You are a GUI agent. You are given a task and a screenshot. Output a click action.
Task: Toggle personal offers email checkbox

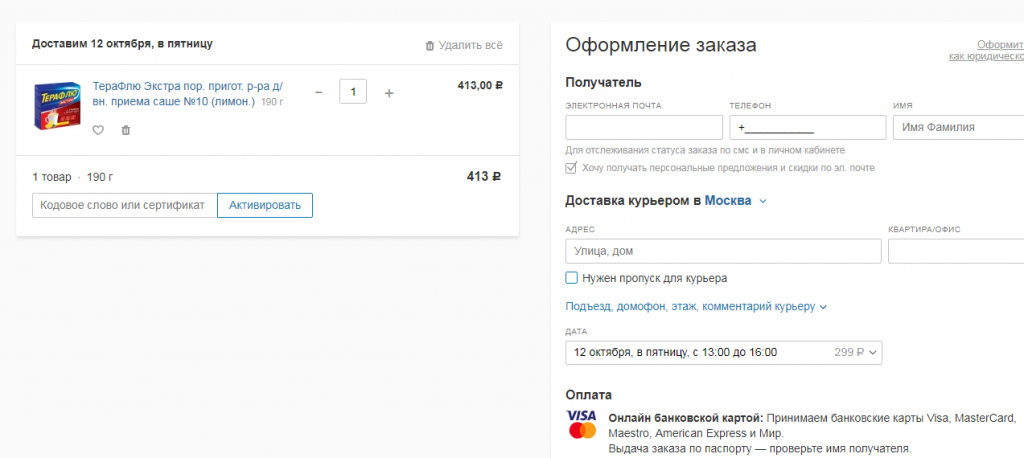coord(572,168)
